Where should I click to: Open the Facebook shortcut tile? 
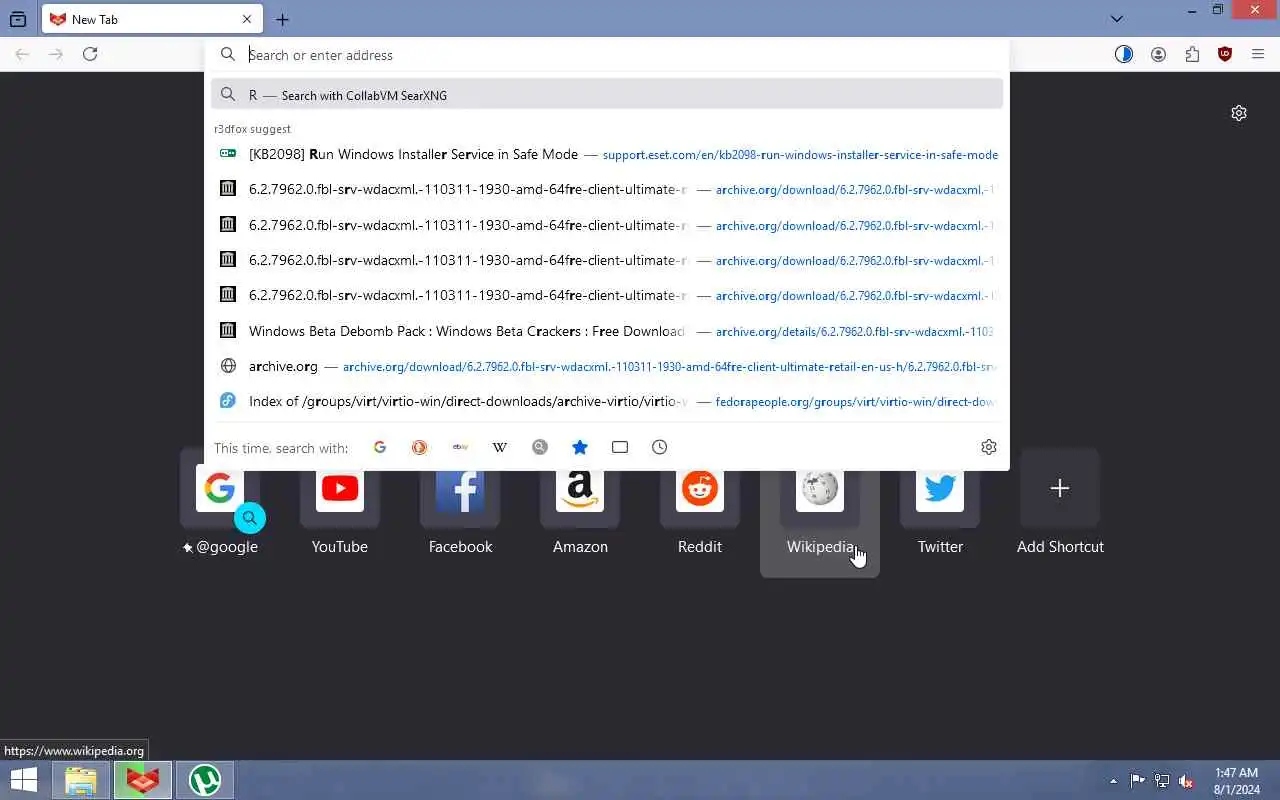click(x=460, y=512)
